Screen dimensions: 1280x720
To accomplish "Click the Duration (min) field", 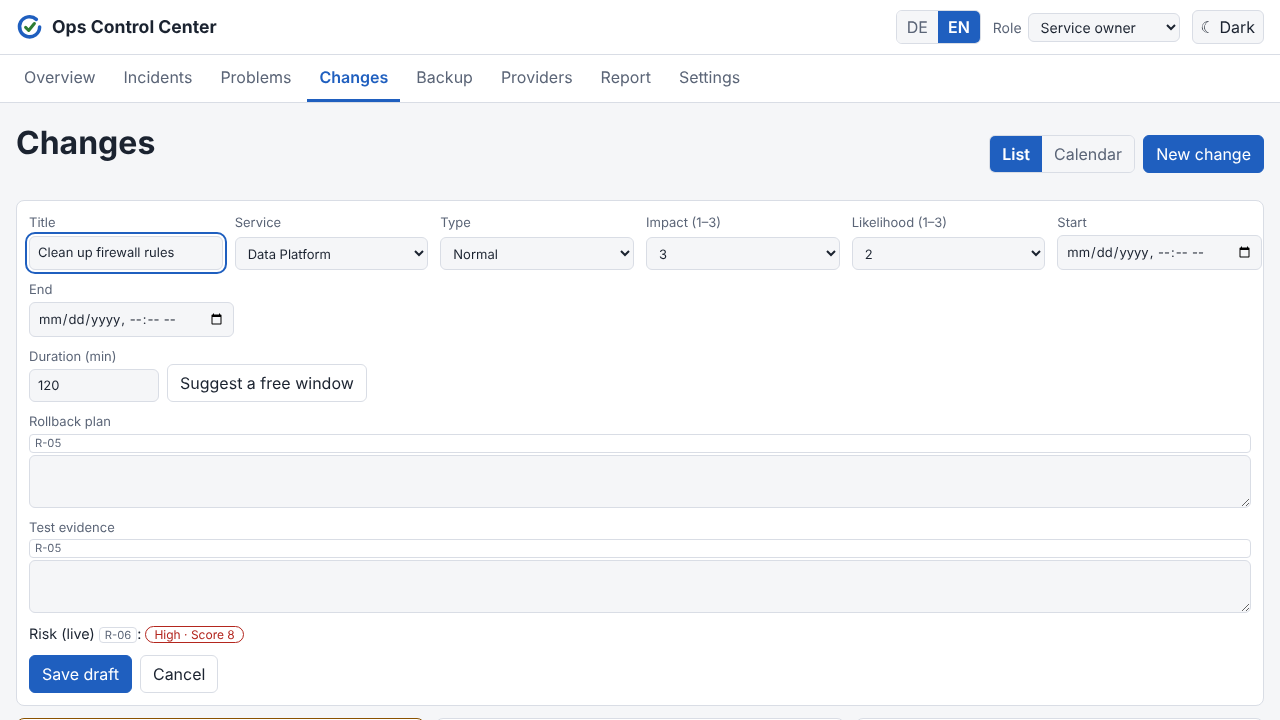I will pos(94,385).
